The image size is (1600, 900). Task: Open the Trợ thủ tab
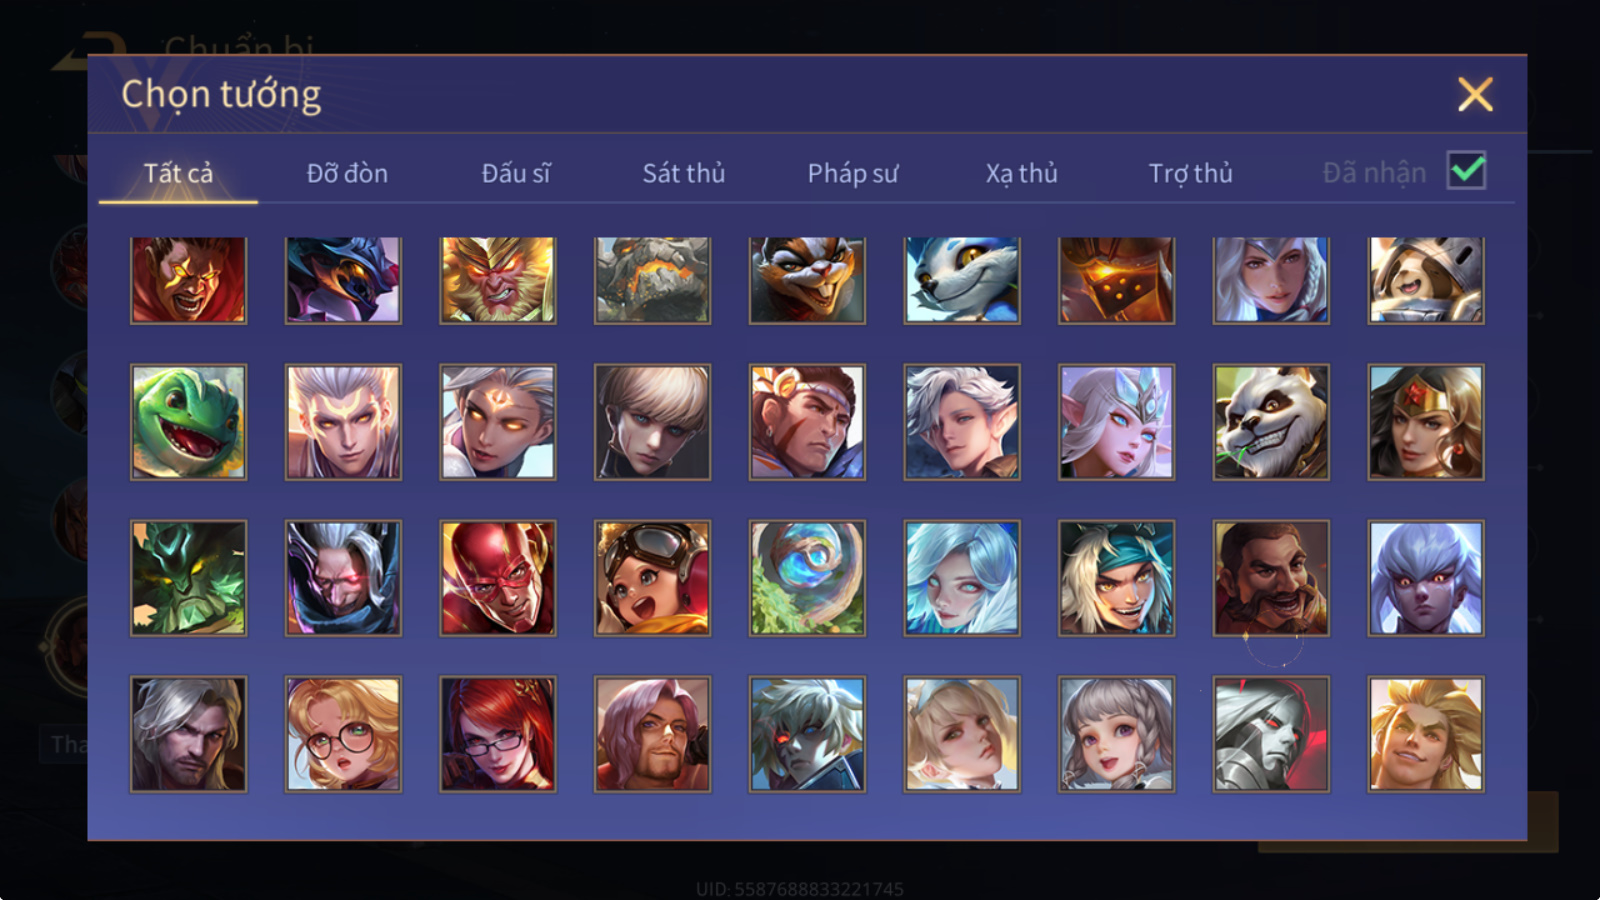point(1190,173)
